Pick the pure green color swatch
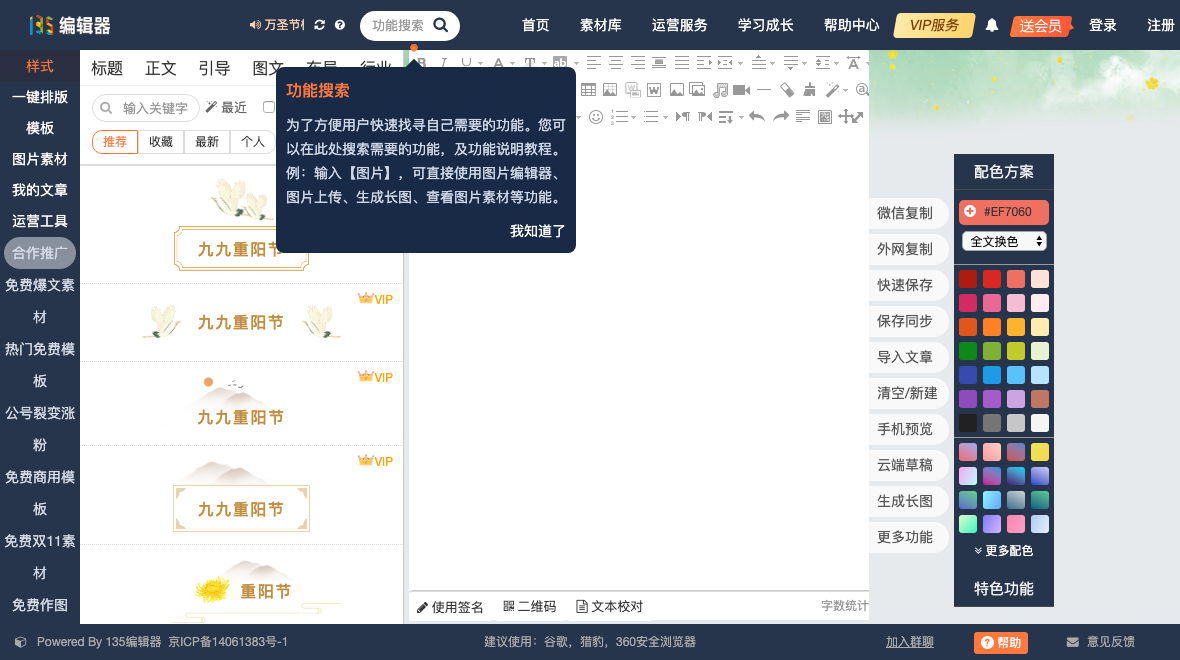The height and width of the screenshot is (660, 1180). tap(968, 351)
